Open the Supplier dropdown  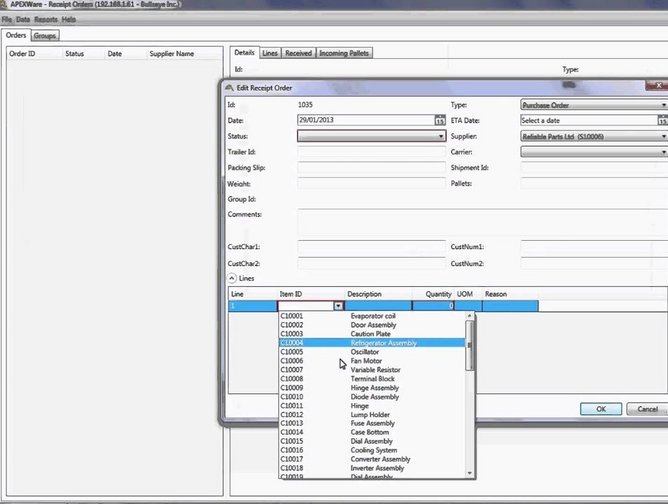[594, 136]
